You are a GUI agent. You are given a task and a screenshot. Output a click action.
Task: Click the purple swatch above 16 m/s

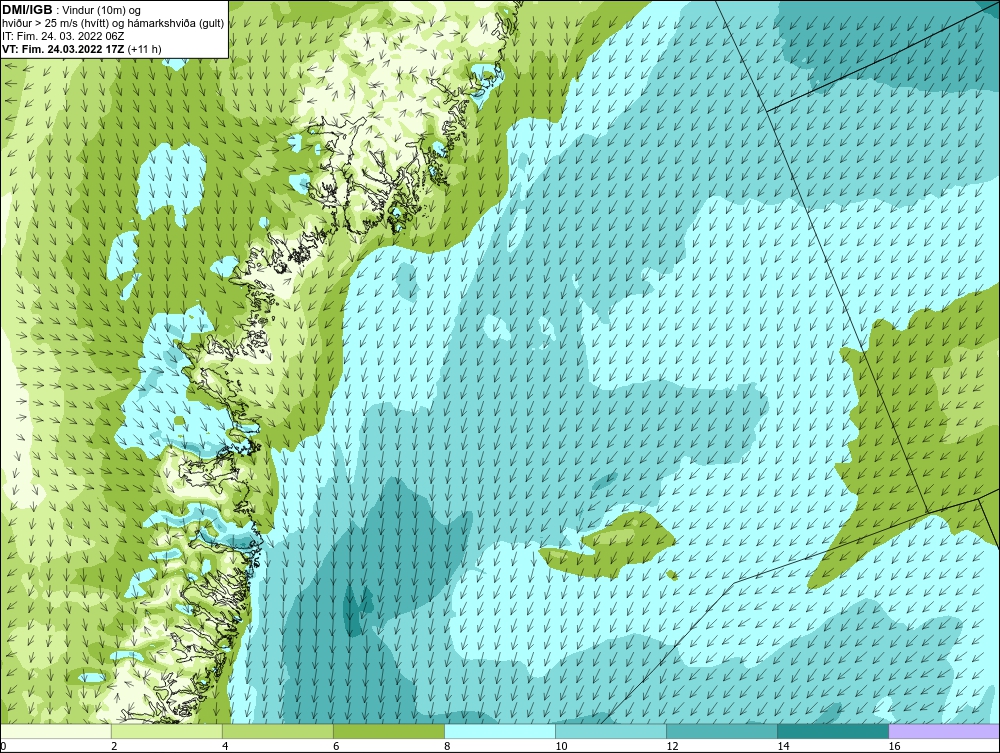[944, 731]
